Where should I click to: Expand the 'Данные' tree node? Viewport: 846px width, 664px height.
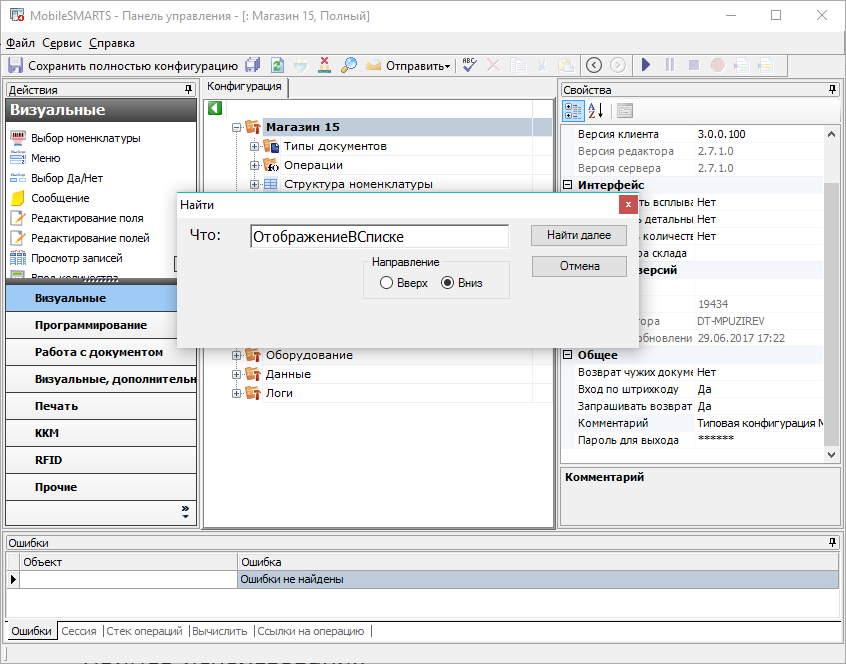(236, 374)
